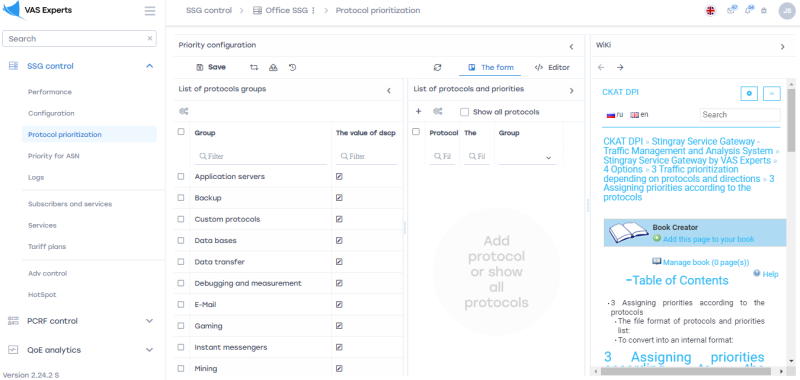Click Add this page to your book
Viewport: 800px width, 380px height.
coord(709,239)
